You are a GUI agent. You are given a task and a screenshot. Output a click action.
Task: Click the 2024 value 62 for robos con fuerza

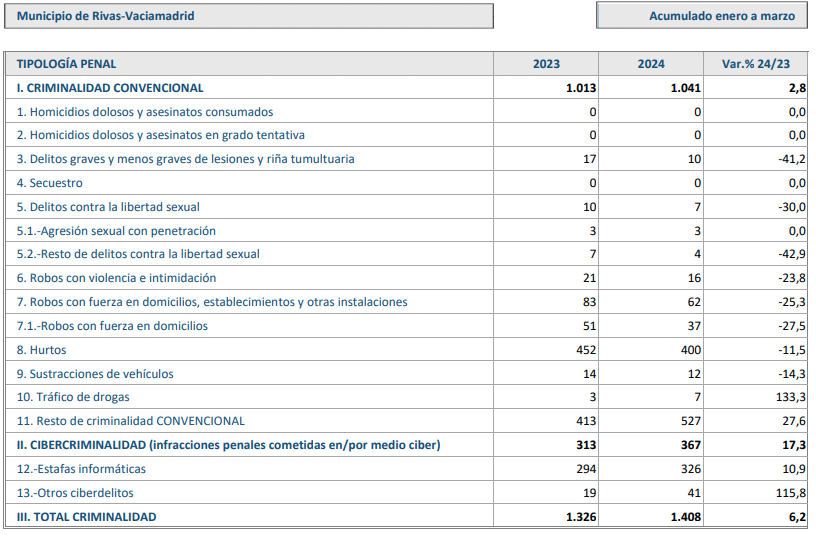(x=694, y=302)
